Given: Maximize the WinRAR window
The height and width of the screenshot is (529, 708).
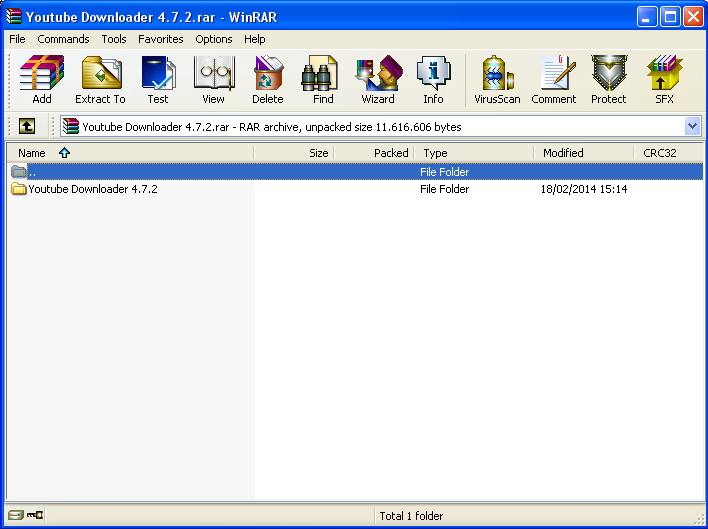Looking at the screenshot, I should click(670, 17).
